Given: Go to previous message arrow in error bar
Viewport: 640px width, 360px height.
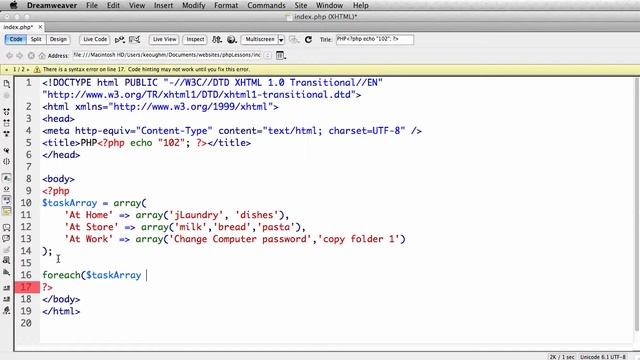Looking at the screenshot, I should coord(7,70).
